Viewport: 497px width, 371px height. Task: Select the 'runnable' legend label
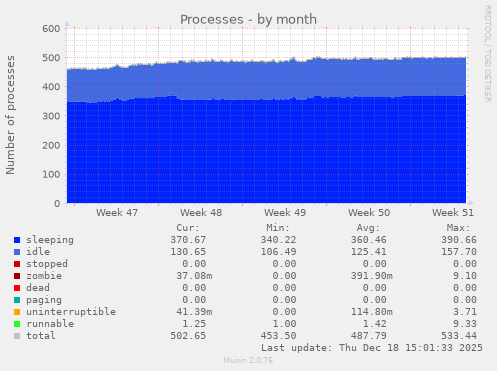coord(50,324)
